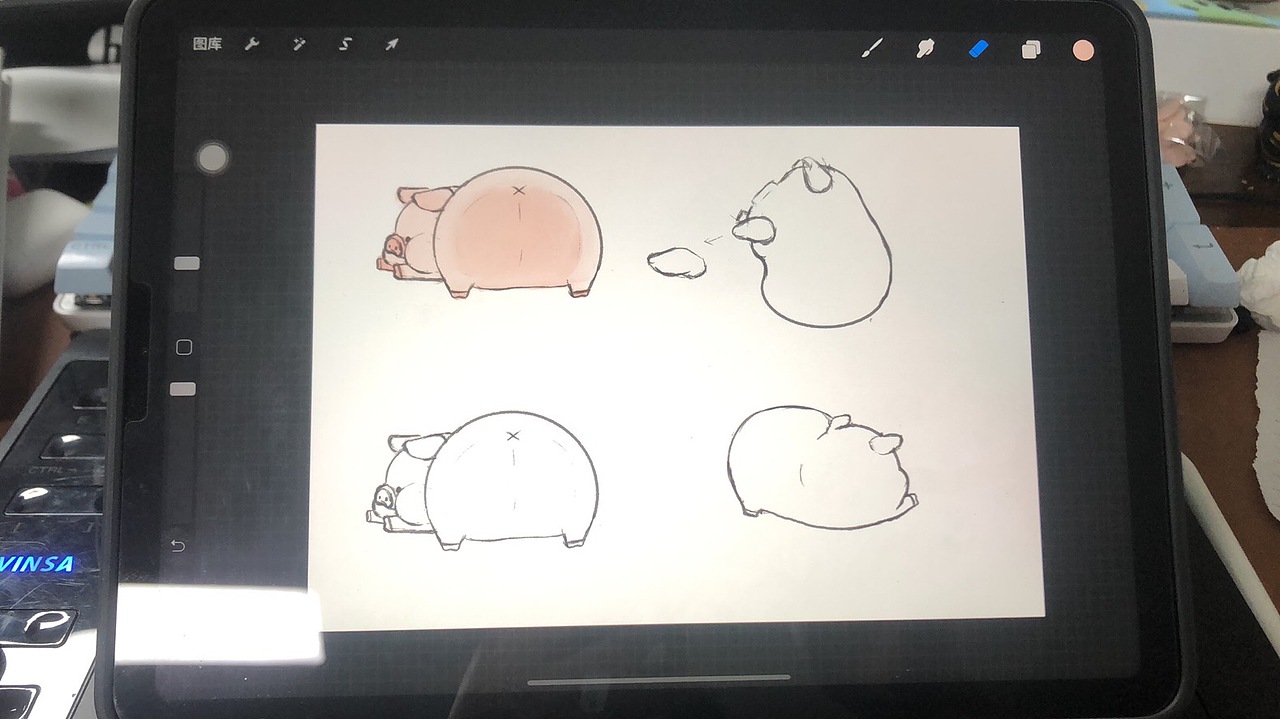
Task: Open the active peach color swatch
Action: pyautogui.click(x=1084, y=47)
